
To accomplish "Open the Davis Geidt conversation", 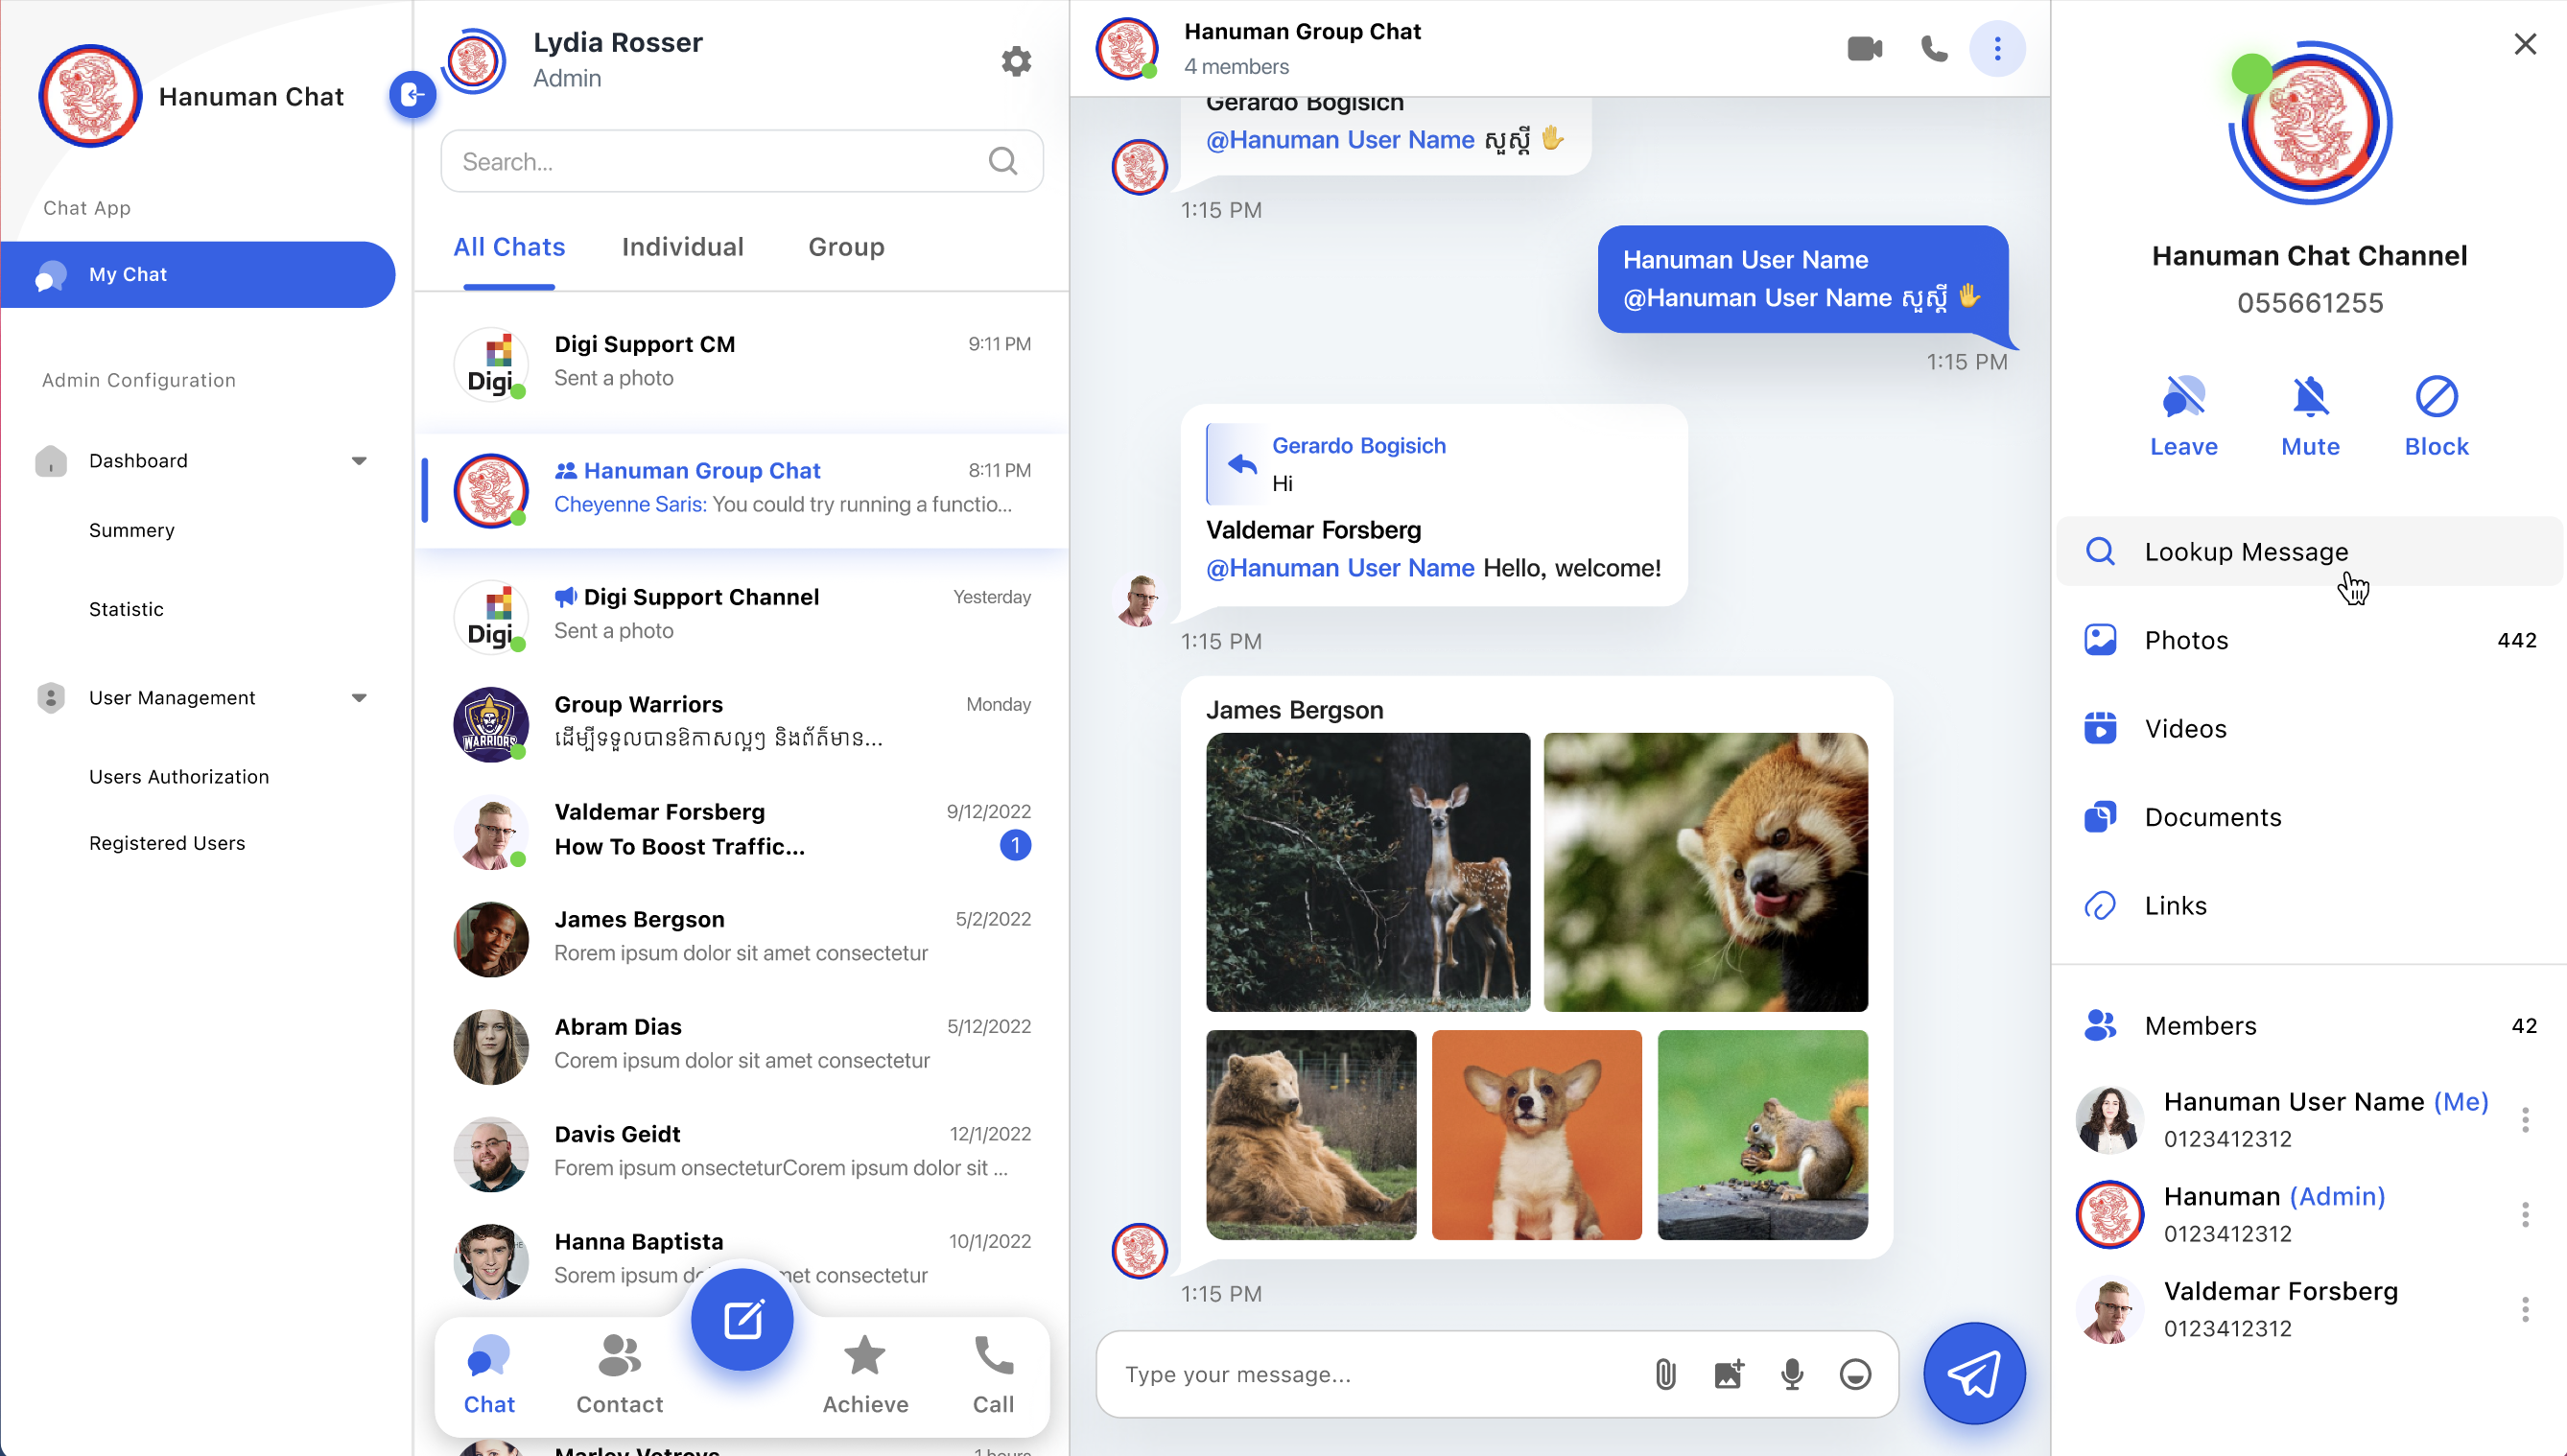I will click(x=741, y=1152).
